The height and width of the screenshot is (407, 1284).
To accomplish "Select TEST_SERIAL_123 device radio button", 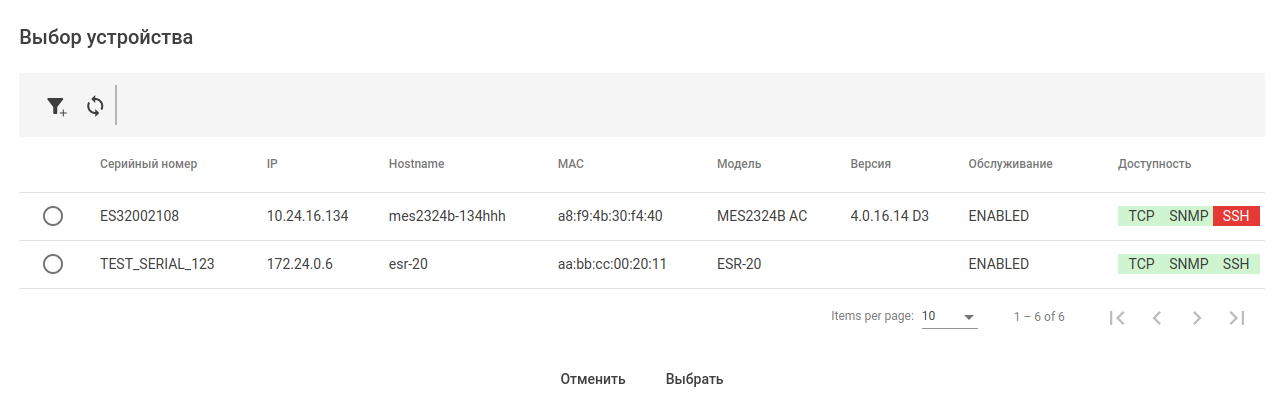I will 53,264.
